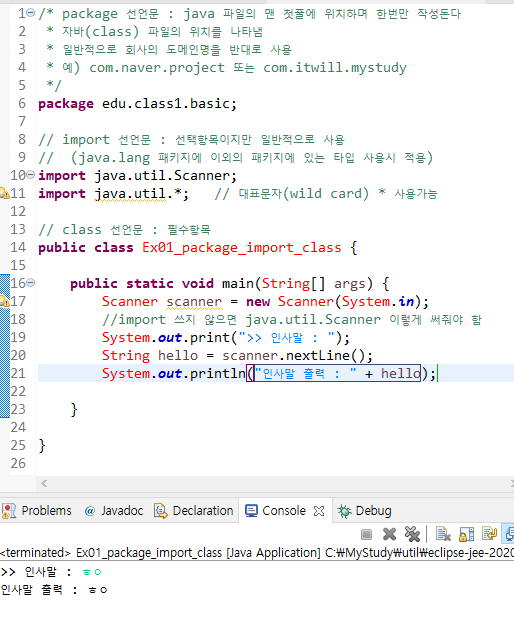Click 'hello' variable on line 21
The width and height of the screenshot is (514, 624).
point(400,373)
